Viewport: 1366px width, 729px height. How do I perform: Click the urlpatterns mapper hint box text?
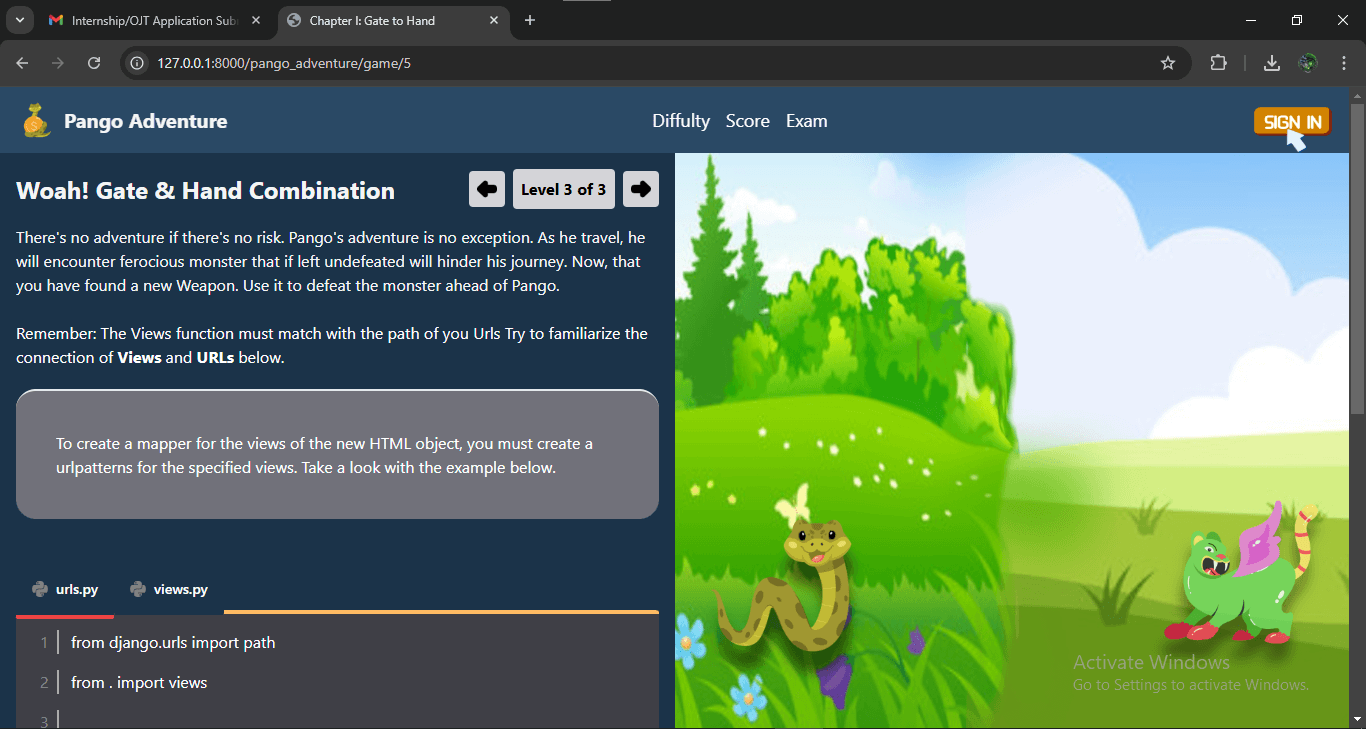pos(324,455)
